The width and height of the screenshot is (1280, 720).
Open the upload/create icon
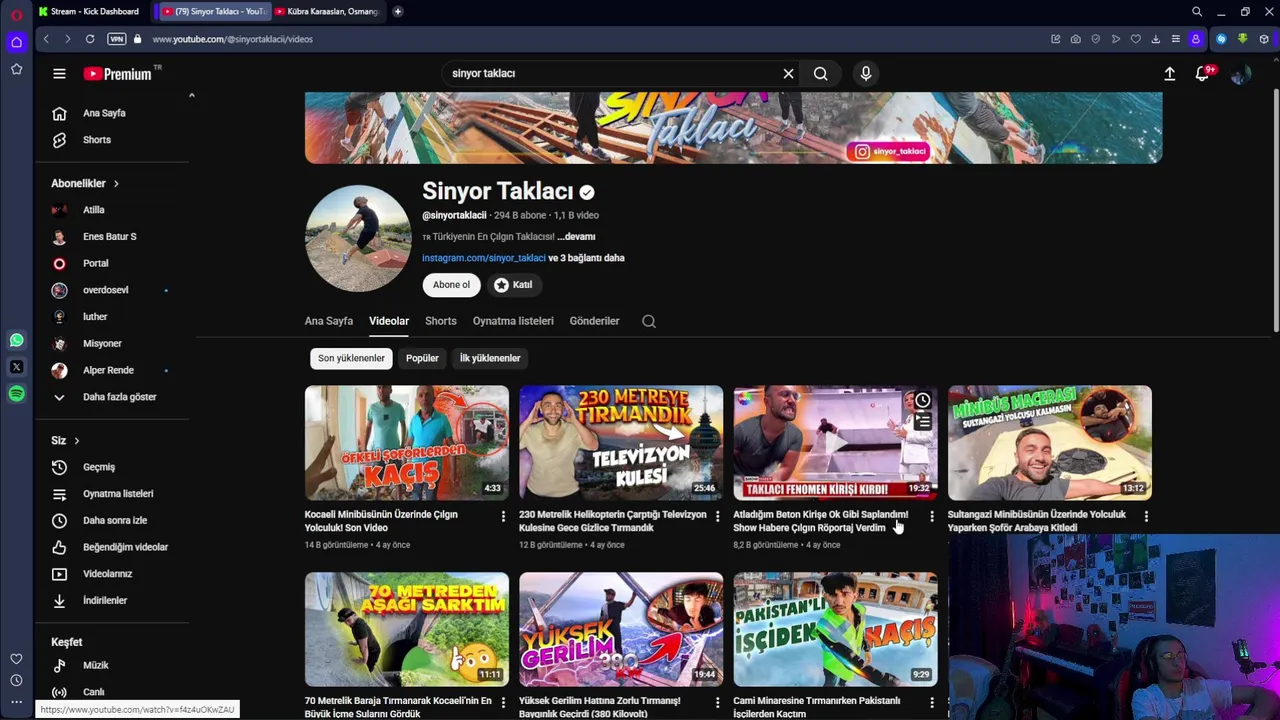tap(1169, 73)
